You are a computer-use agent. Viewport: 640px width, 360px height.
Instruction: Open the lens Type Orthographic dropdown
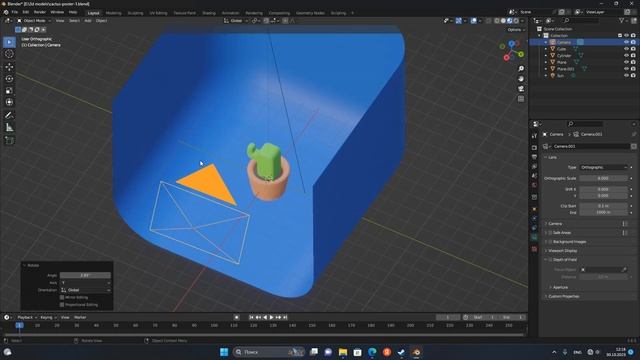pyautogui.click(x=603, y=167)
